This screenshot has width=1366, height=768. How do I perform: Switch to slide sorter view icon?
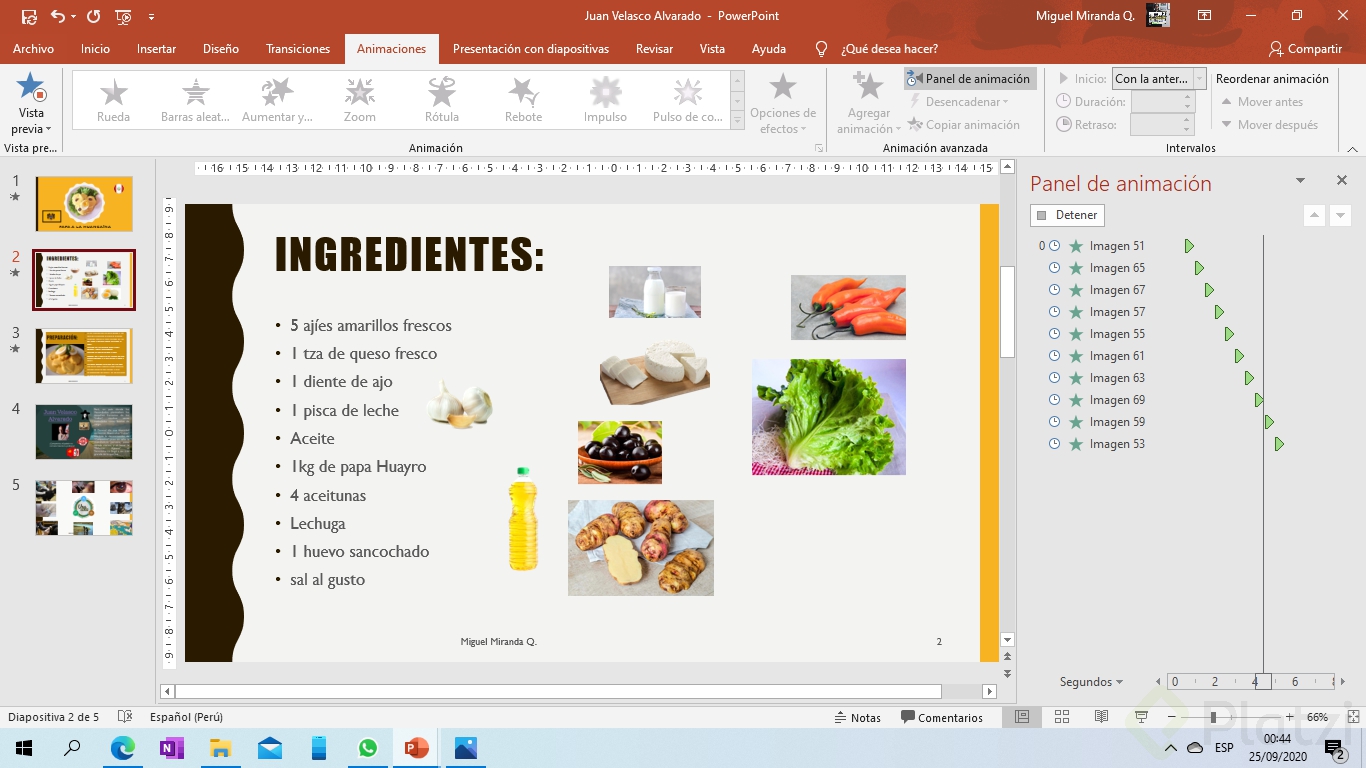point(1062,717)
